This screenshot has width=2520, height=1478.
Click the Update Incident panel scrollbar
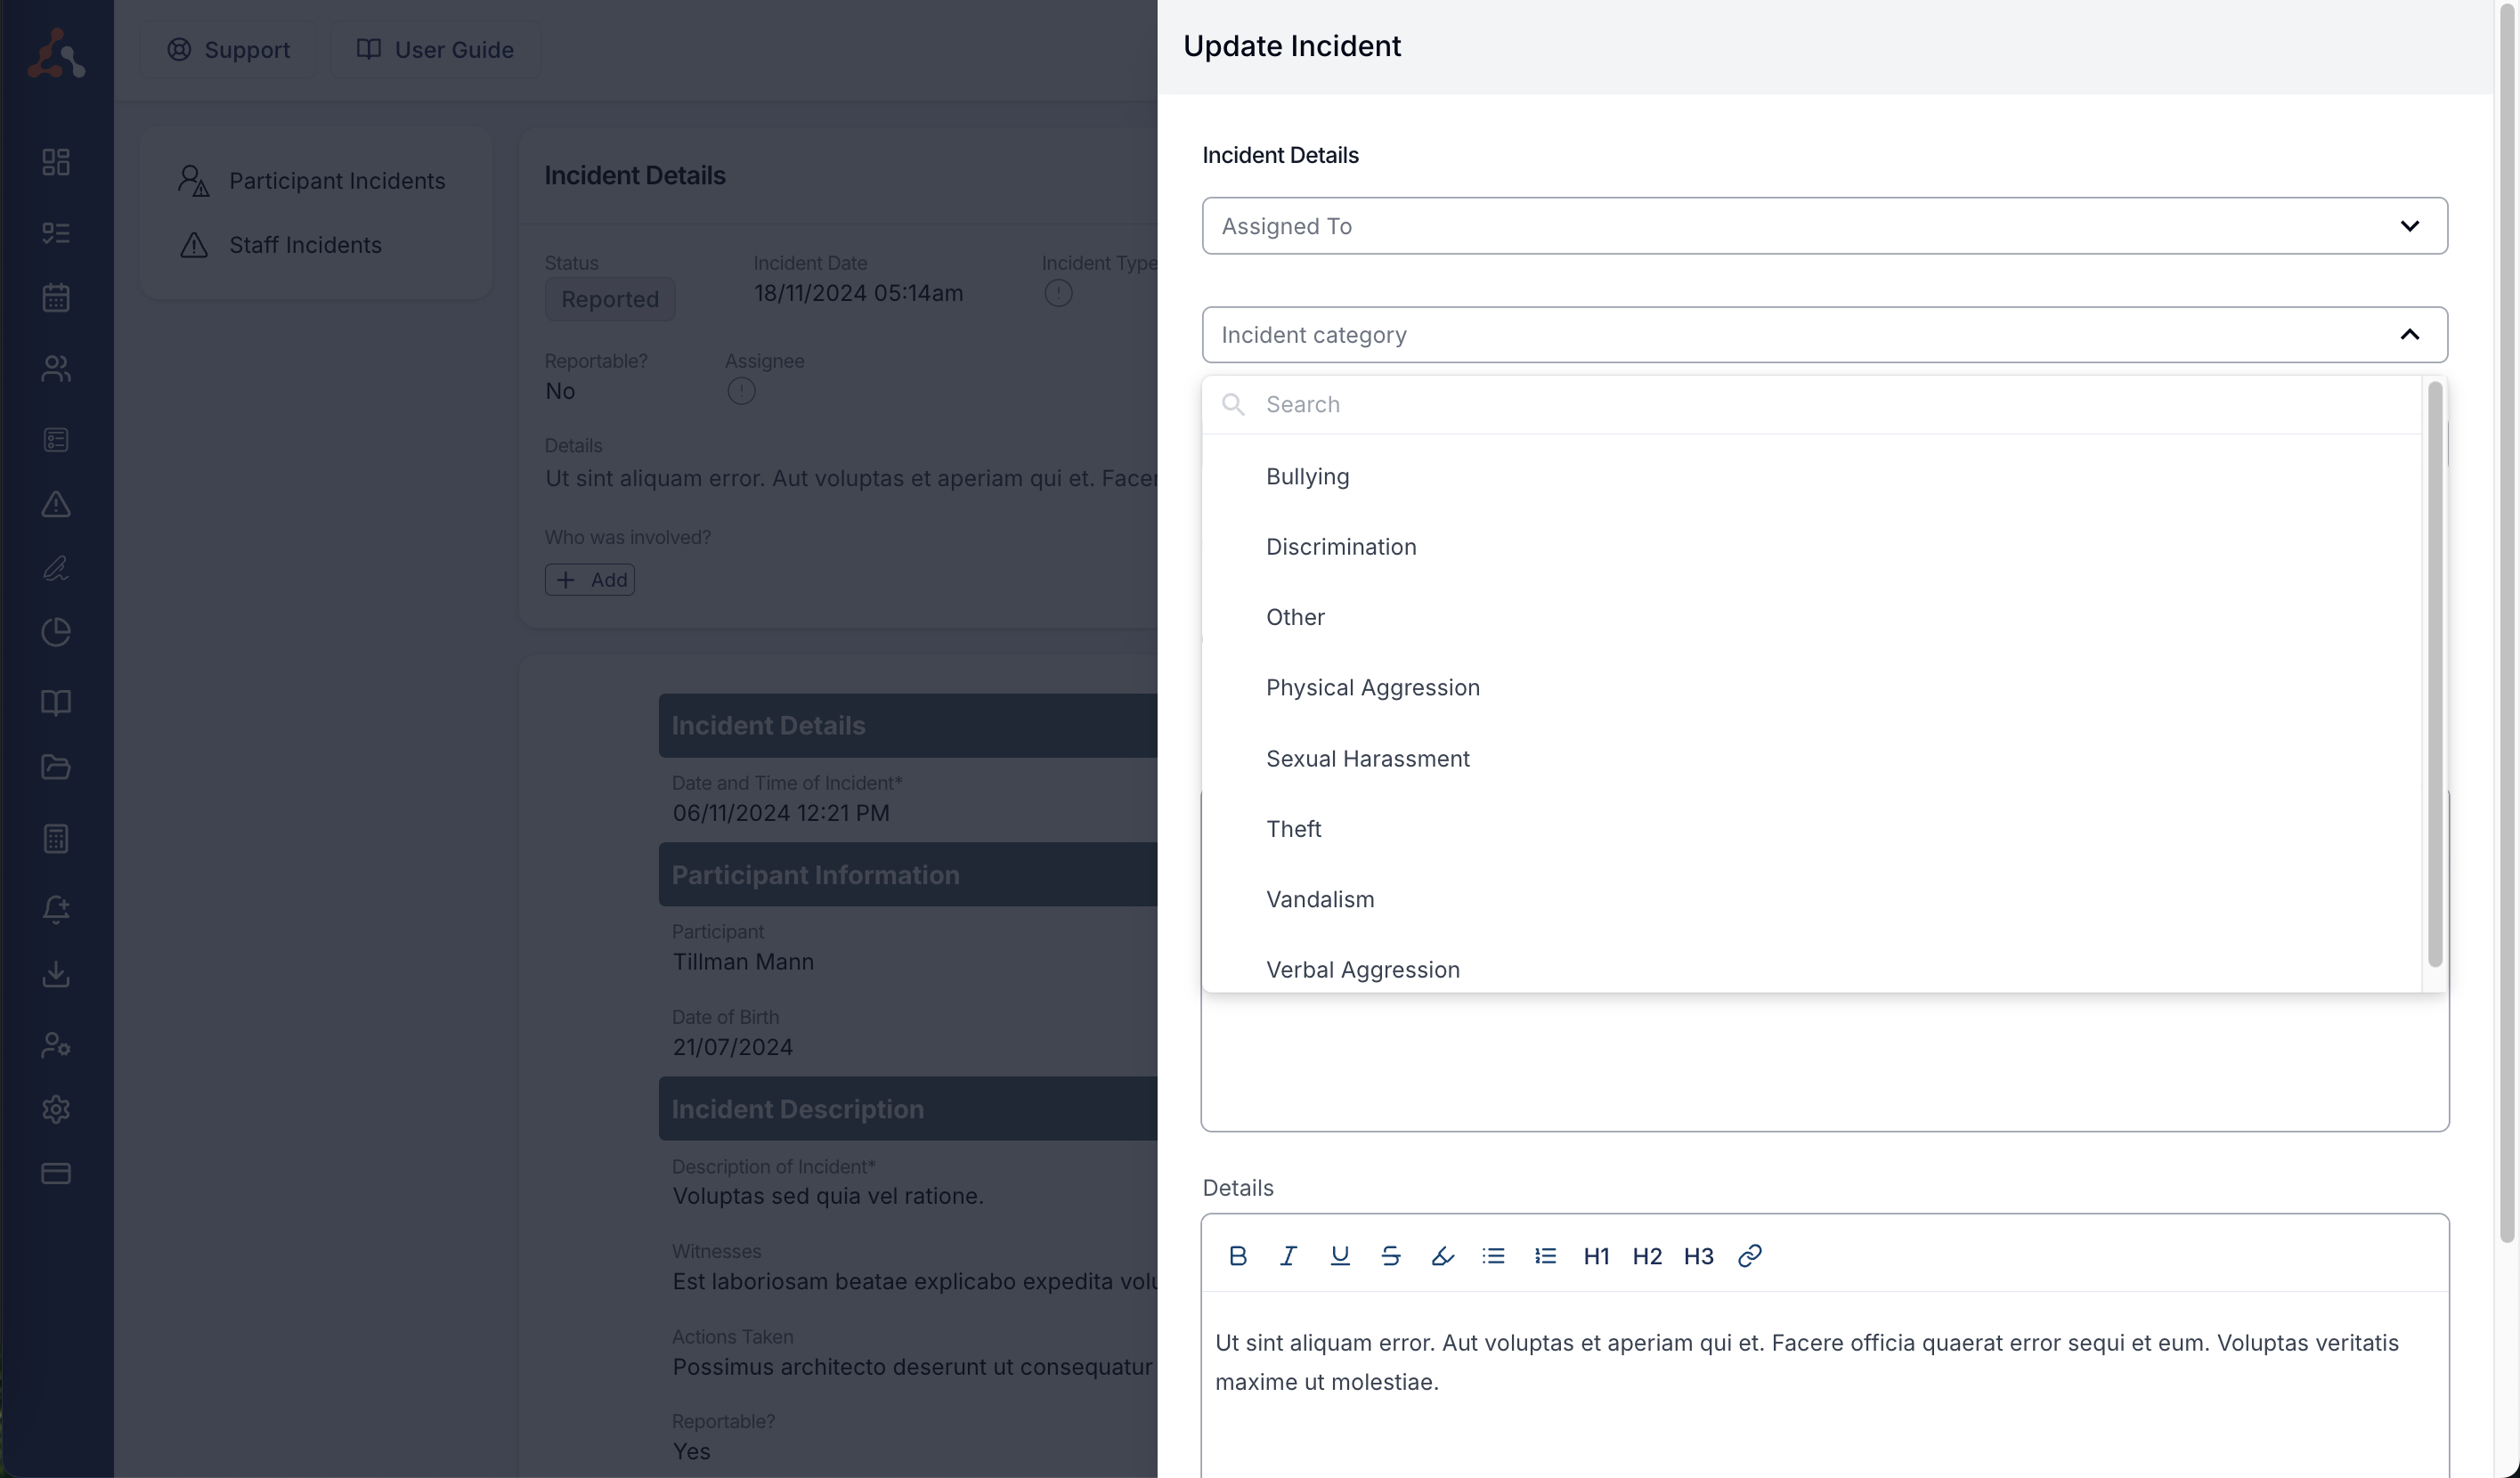[x=2507, y=622]
